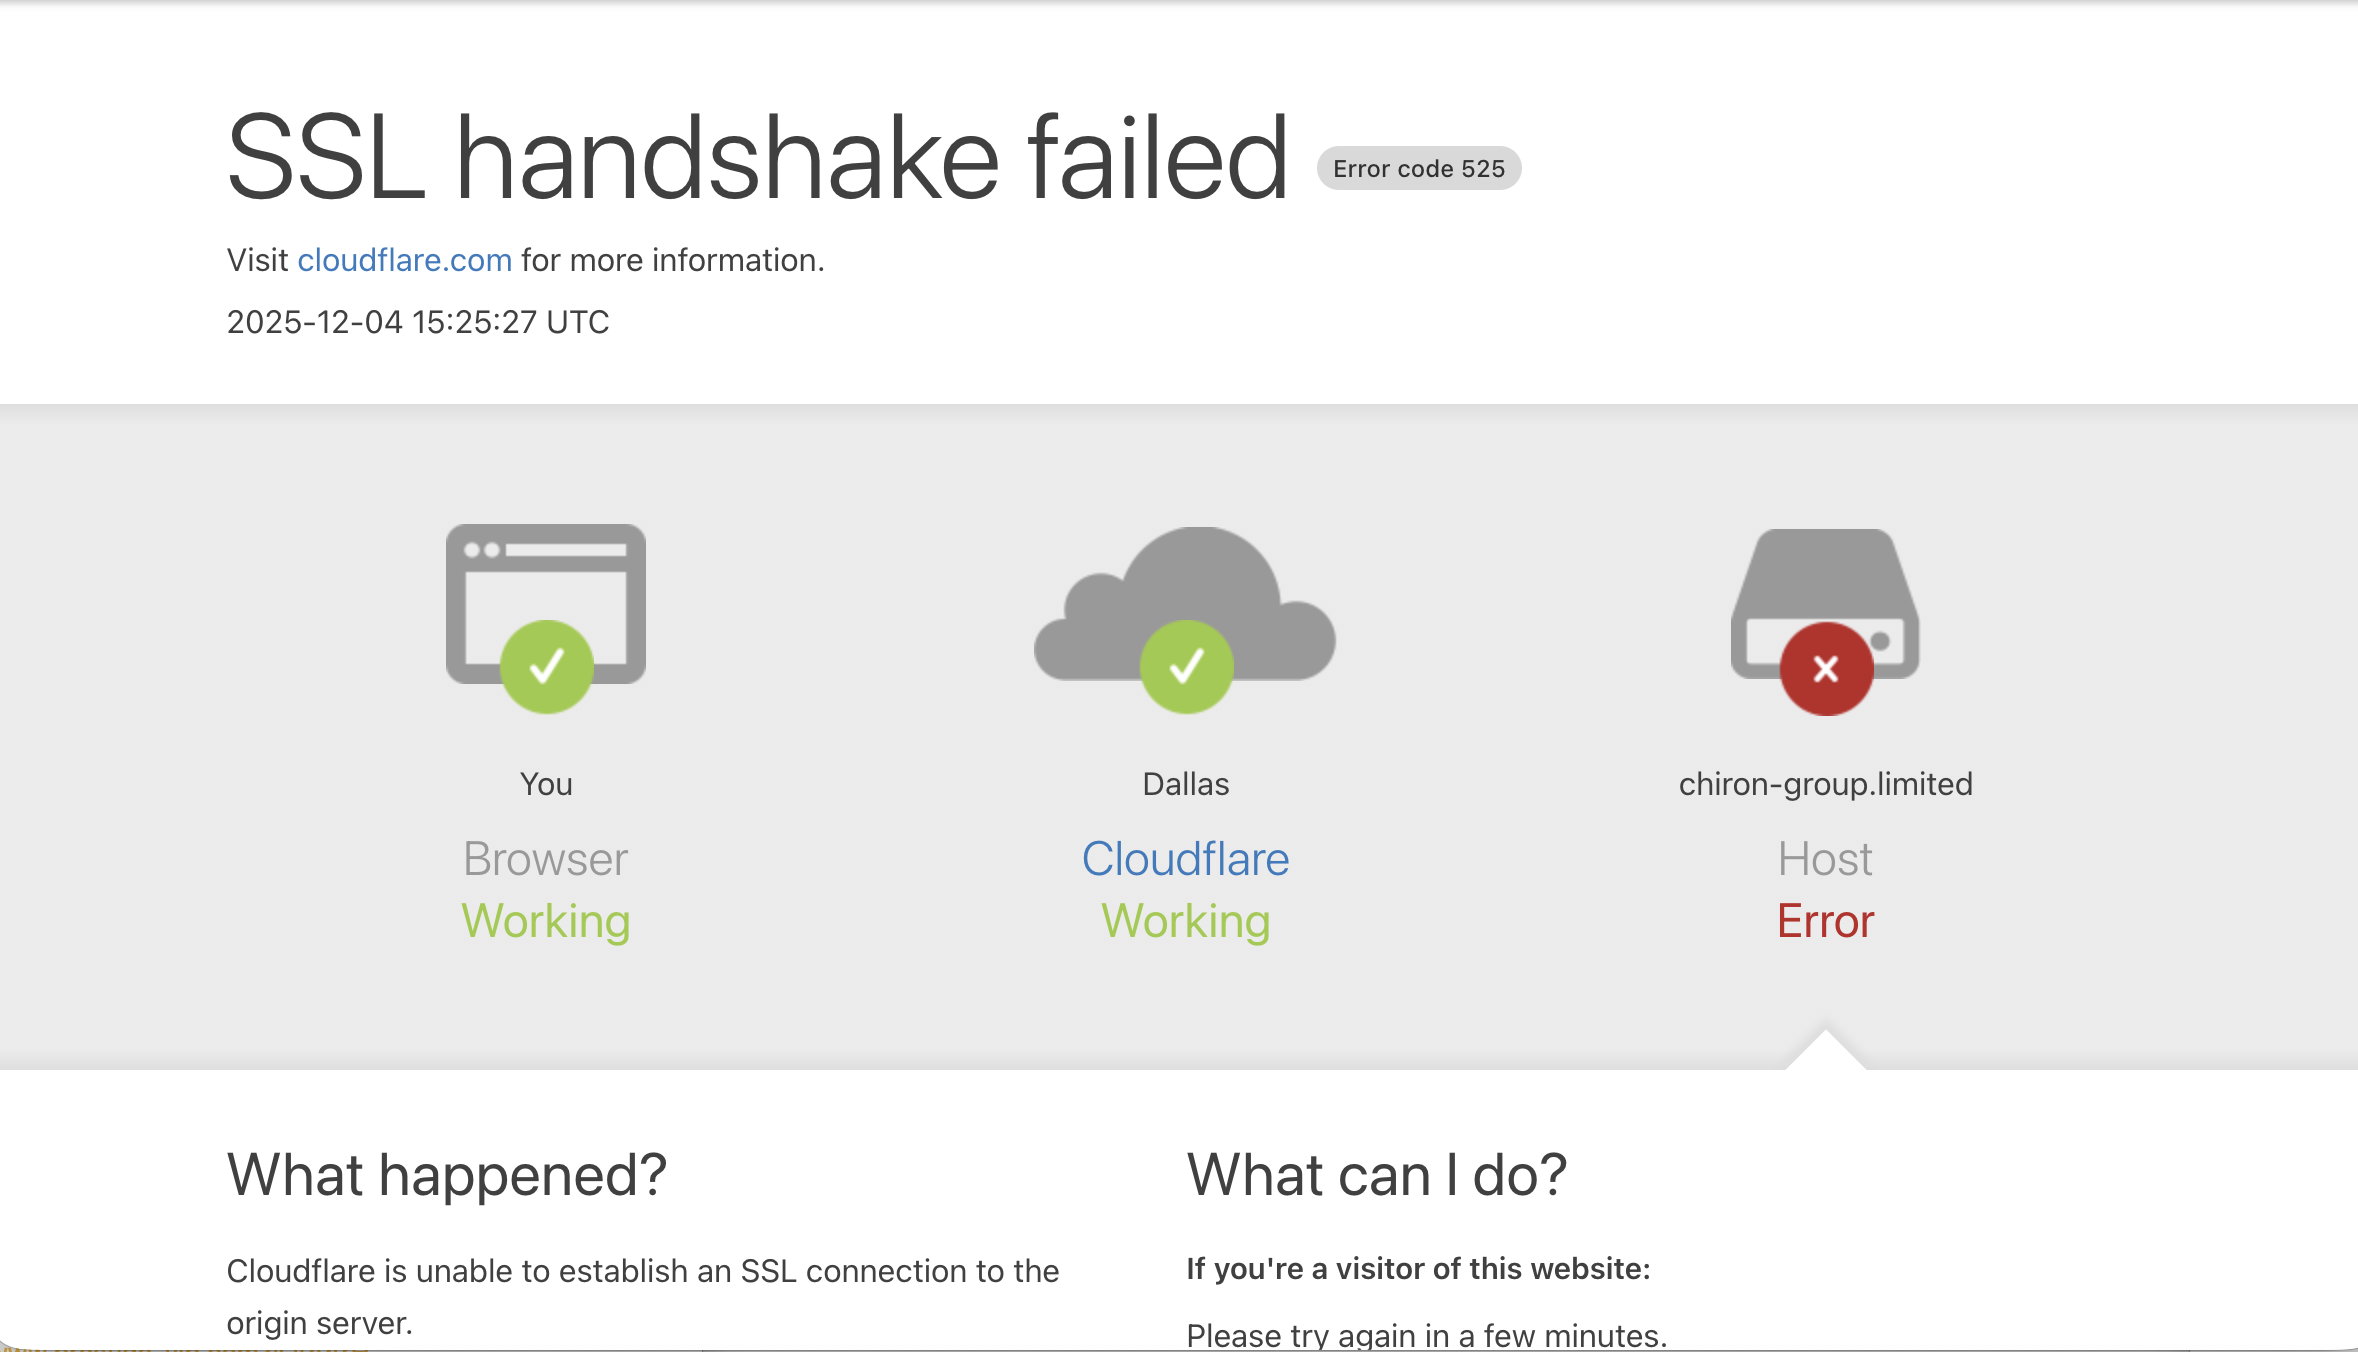Click the SSL handshake failed heading
Image resolution: width=2358 pixels, height=1352 pixels.
point(757,158)
